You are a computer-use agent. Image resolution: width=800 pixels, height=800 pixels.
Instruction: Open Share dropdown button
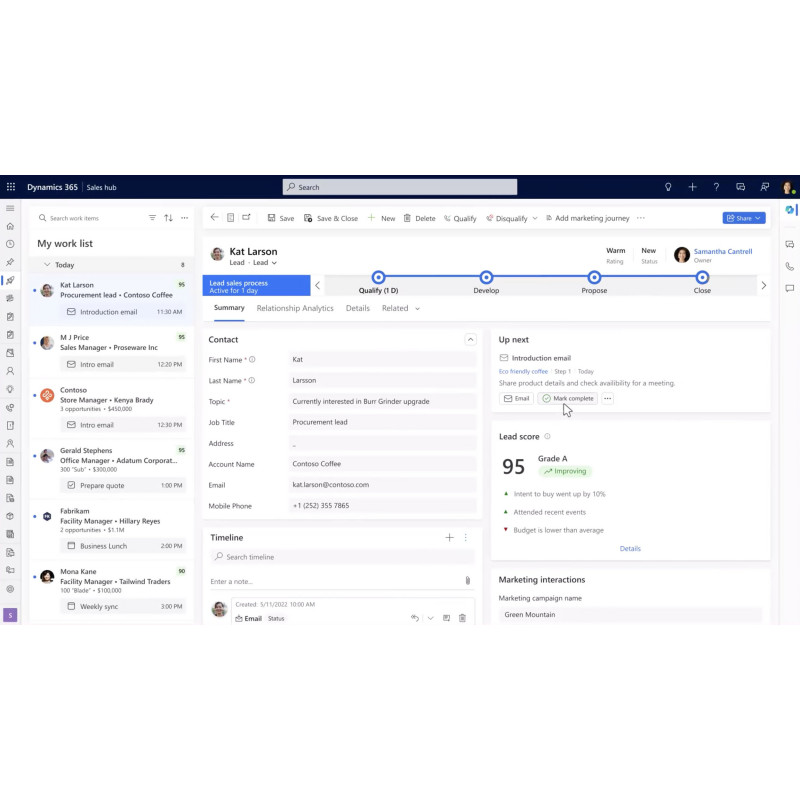pyautogui.click(x=744, y=218)
